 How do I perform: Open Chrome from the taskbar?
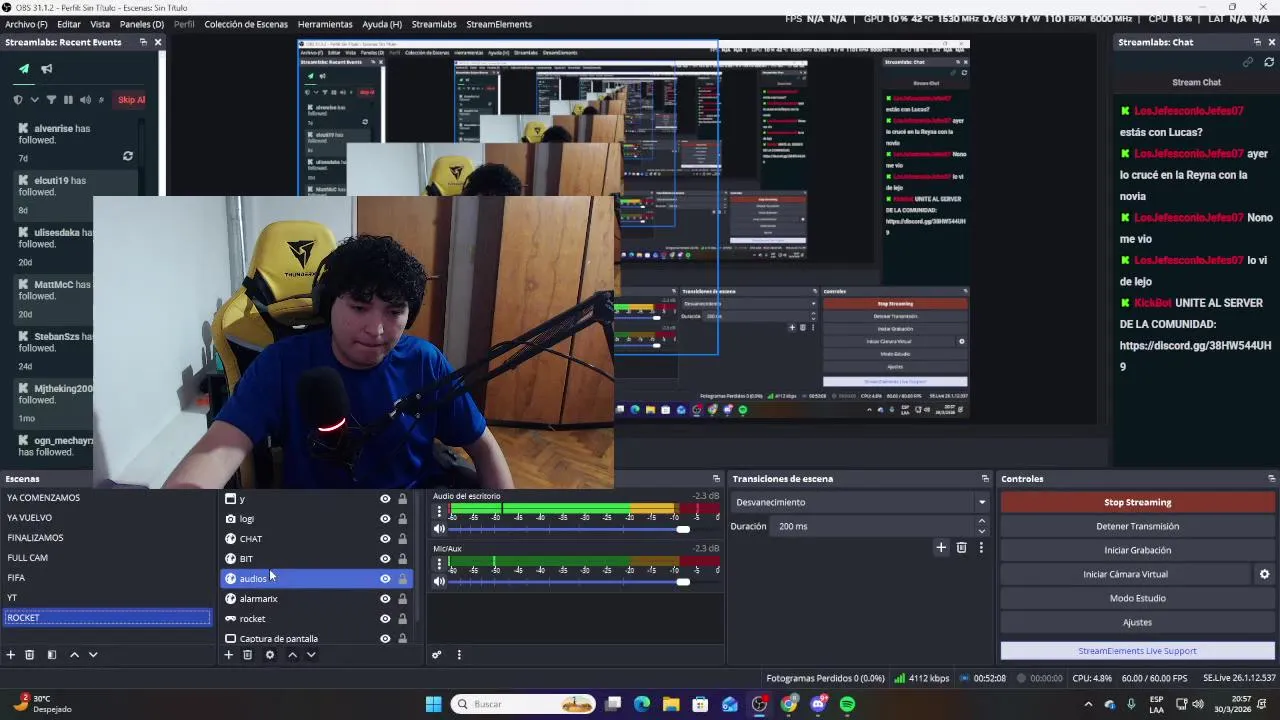pyautogui.click(x=789, y=704)
